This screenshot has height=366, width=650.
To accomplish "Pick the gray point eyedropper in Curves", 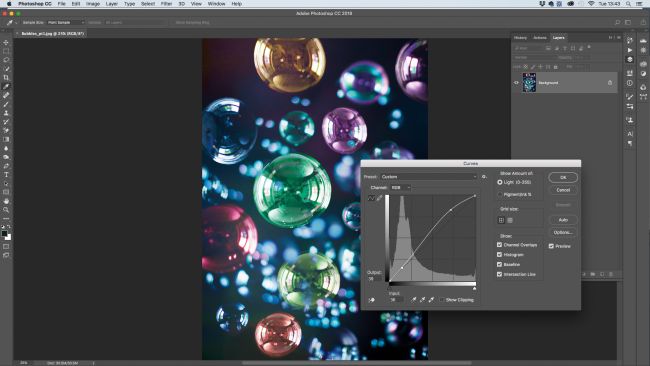I will click(422, 299).
